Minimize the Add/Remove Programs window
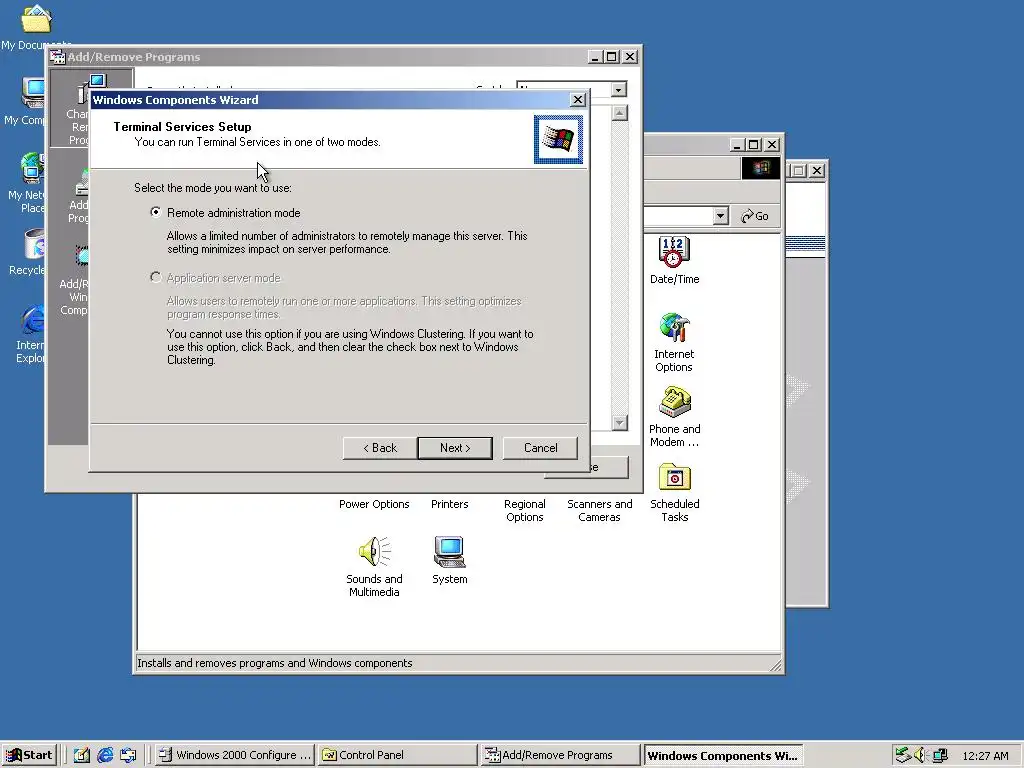The width and height of the screenshot is (1024, 768). pyautogui.click(x=595, y=57)
